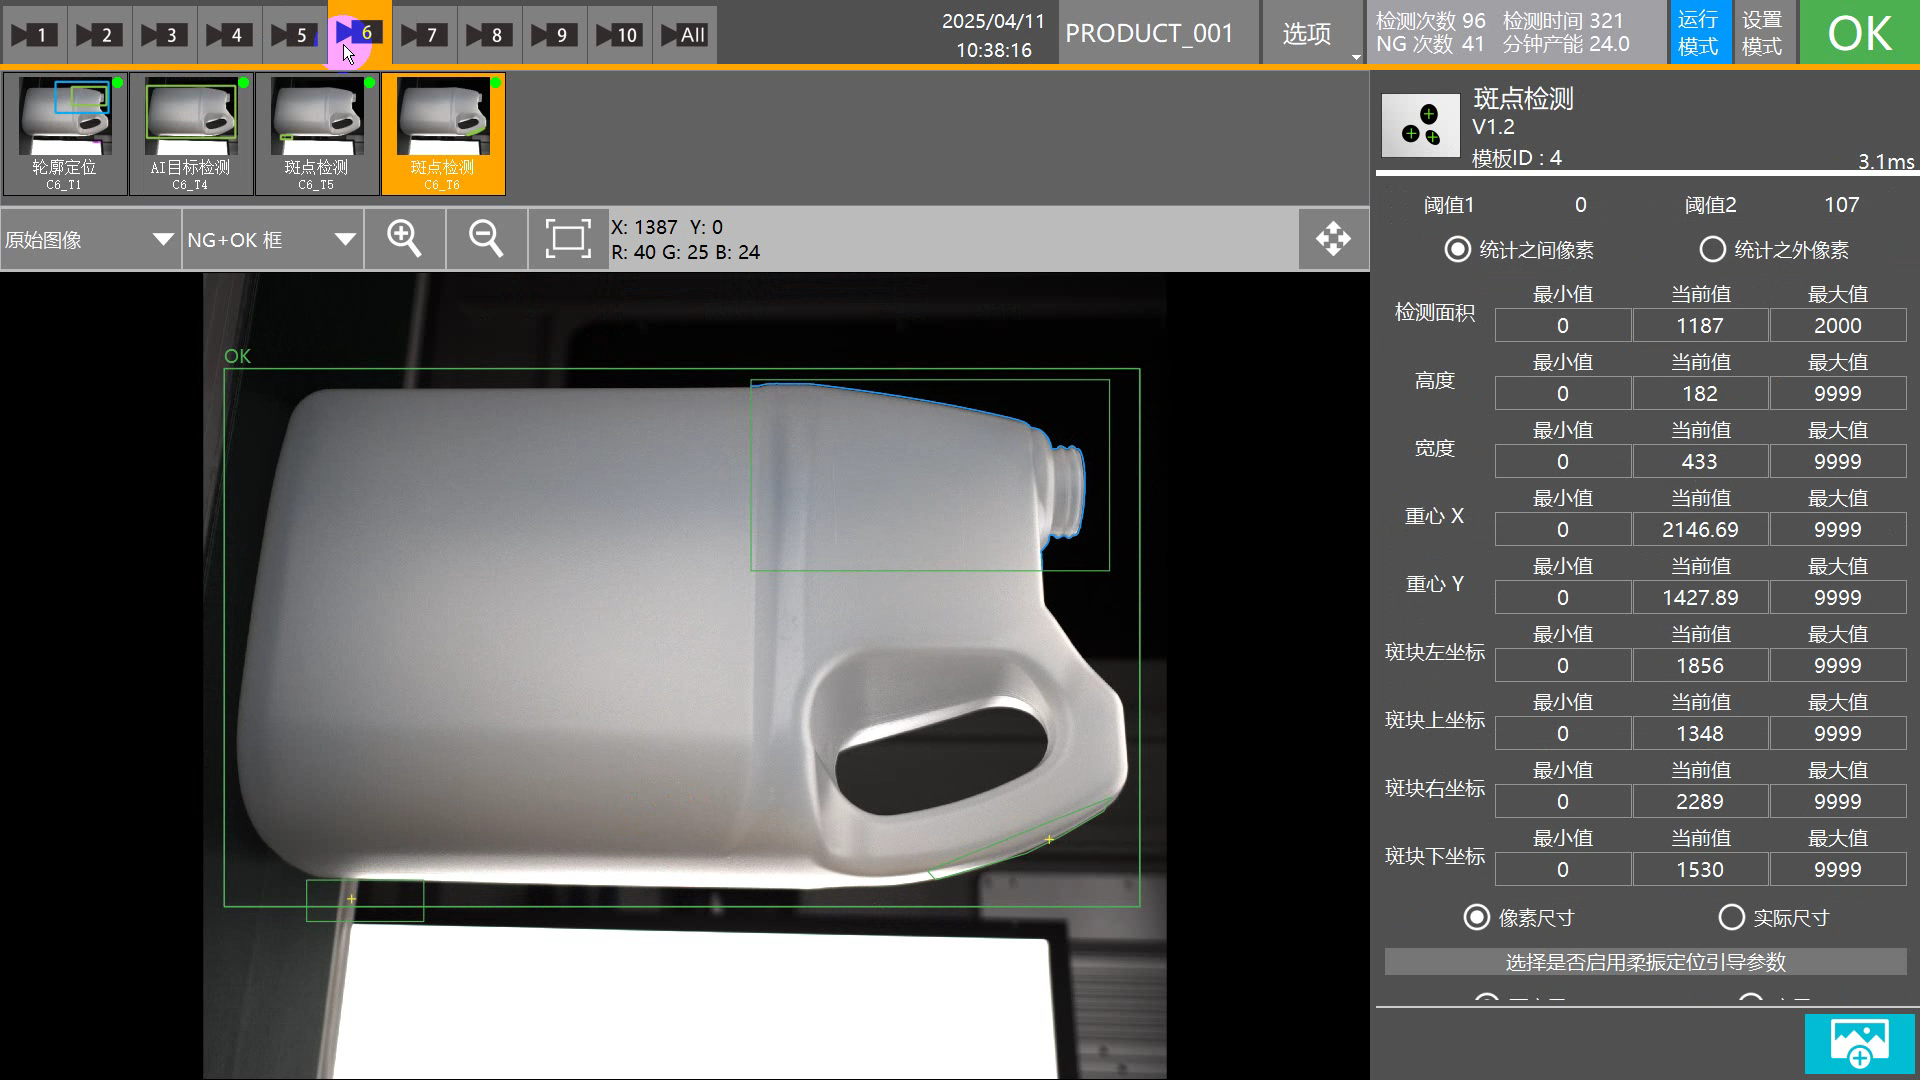The image size is (1920, 1080).
Task: Open the 原始图像 image type dropdown
Action: tap(90, 240)
